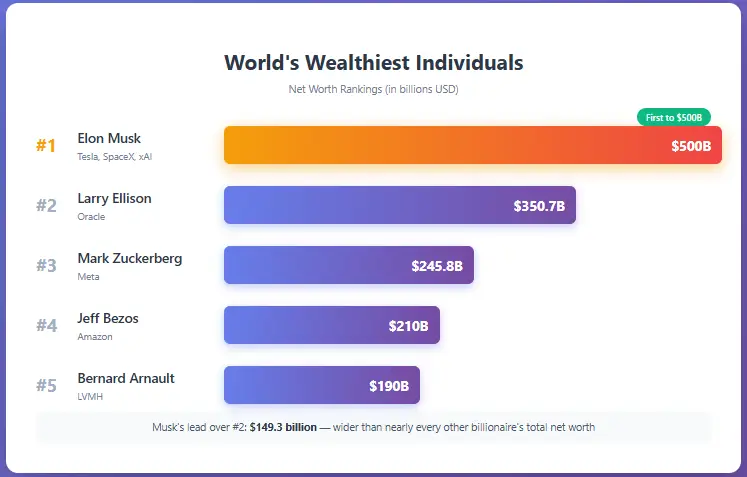The height and width of the screenshot is (477, 747).
Task: Click the Jeff Bezos name label
Action: coord(108,319)
